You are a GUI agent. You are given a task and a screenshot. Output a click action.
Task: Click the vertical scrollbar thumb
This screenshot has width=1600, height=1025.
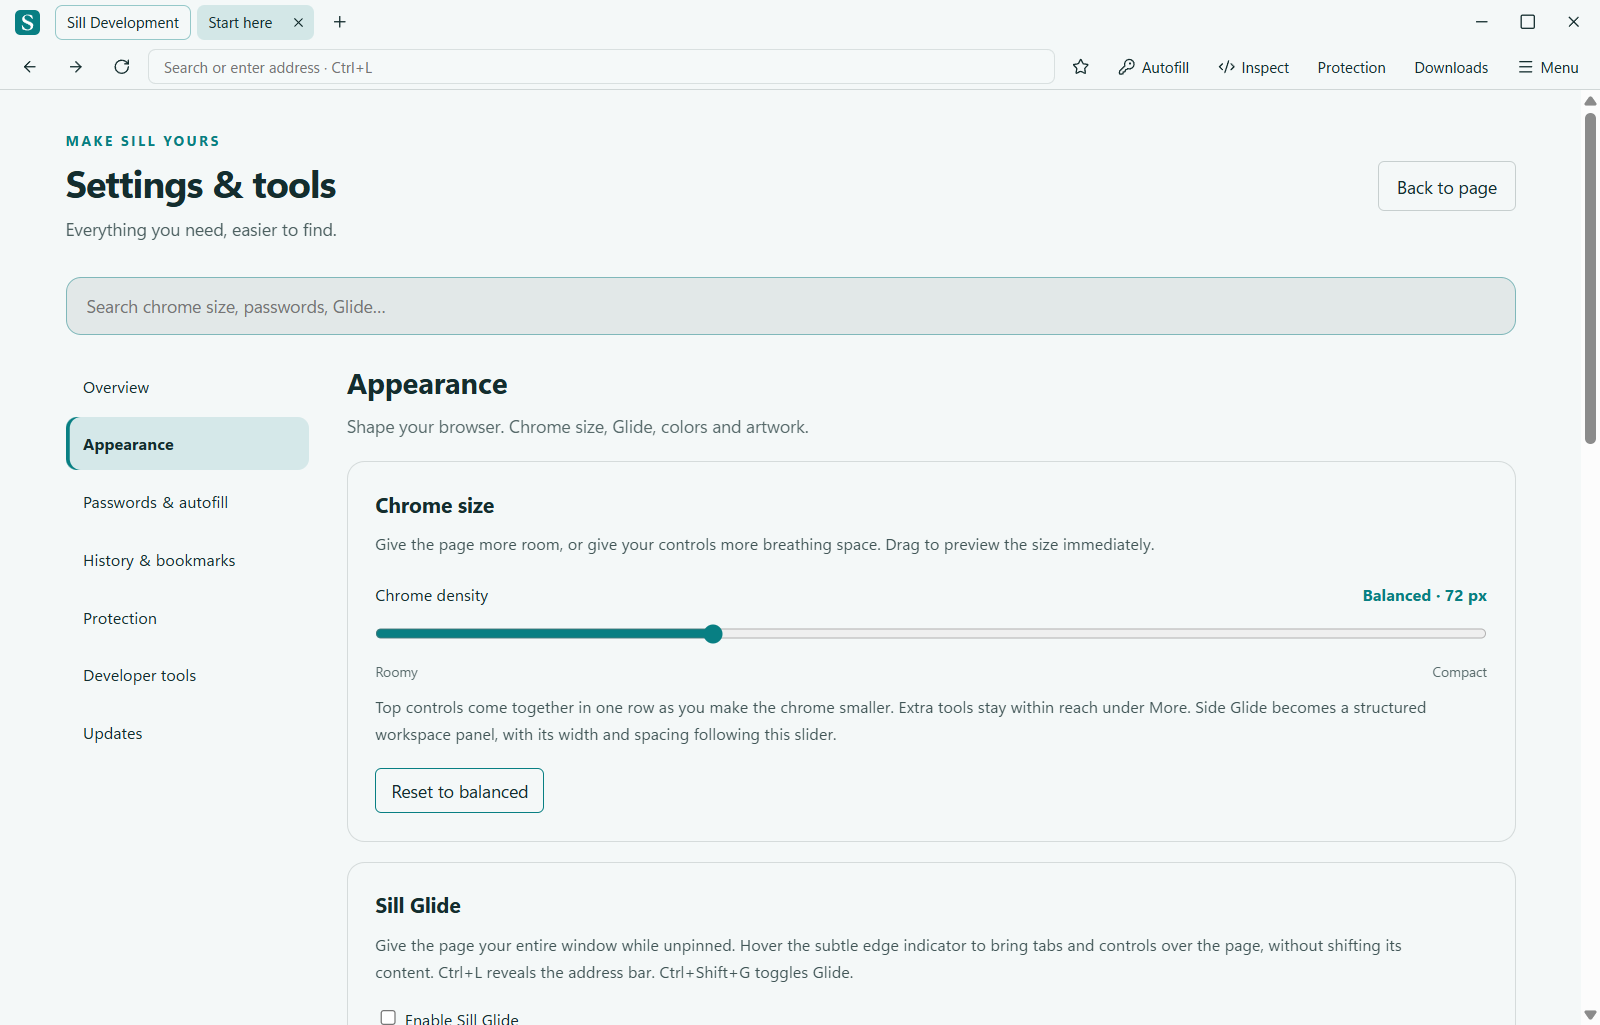[x=1590, y=278]
